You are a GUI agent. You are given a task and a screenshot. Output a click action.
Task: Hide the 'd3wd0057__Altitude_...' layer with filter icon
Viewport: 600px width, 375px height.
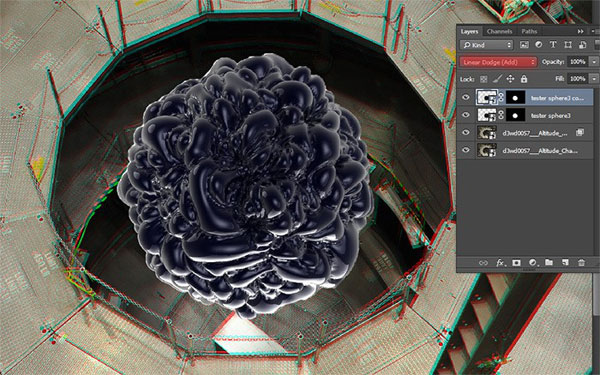466,132
